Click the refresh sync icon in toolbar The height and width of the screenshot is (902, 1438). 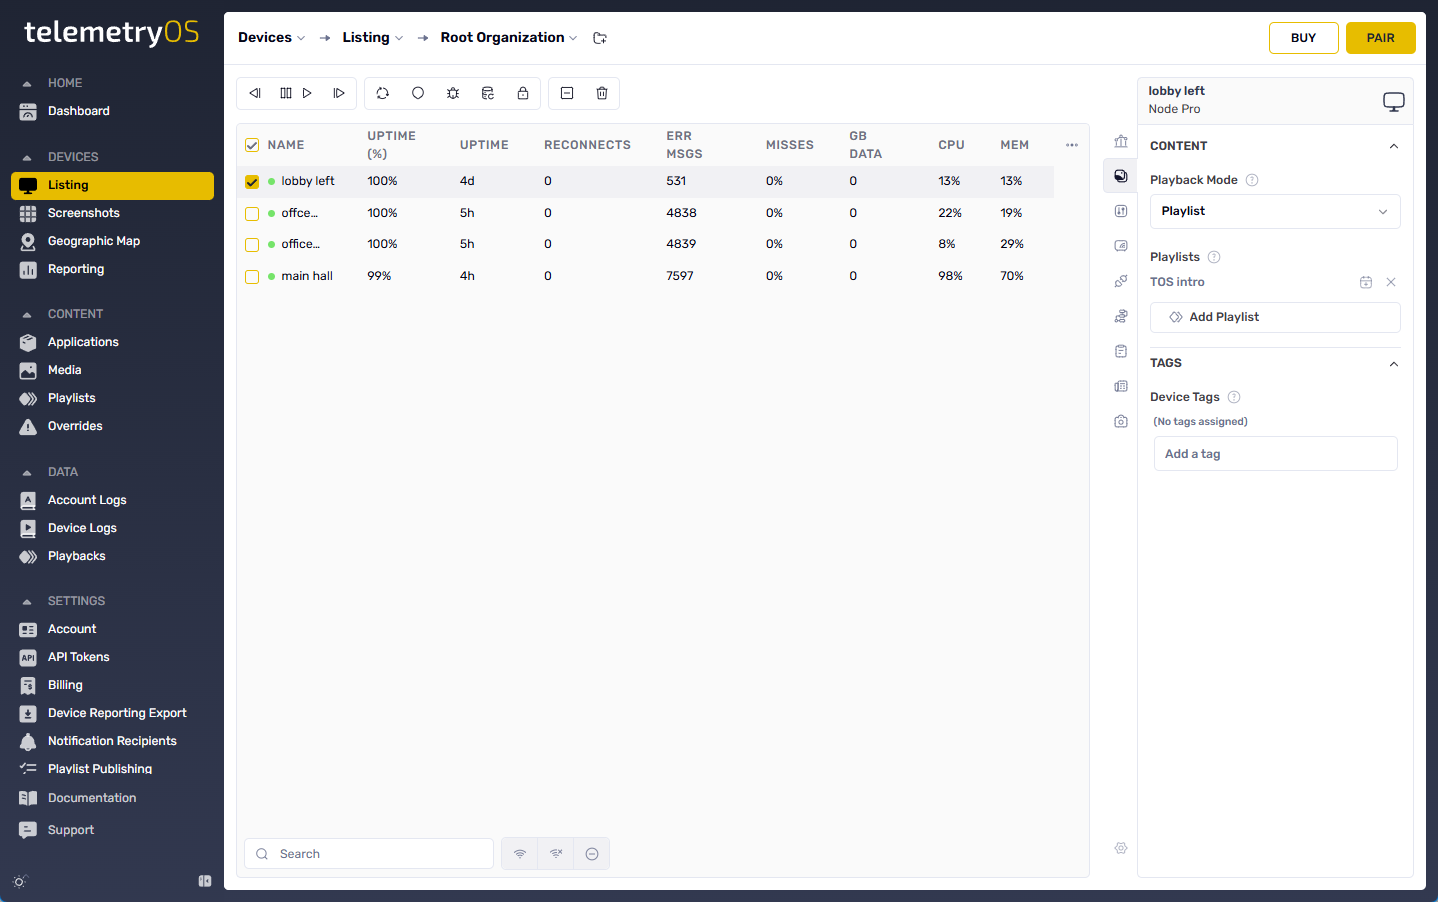coord(383,93)
